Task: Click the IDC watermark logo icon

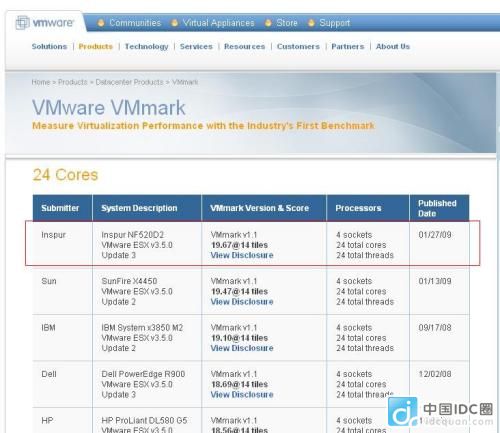Action: (x=403, y=411)
